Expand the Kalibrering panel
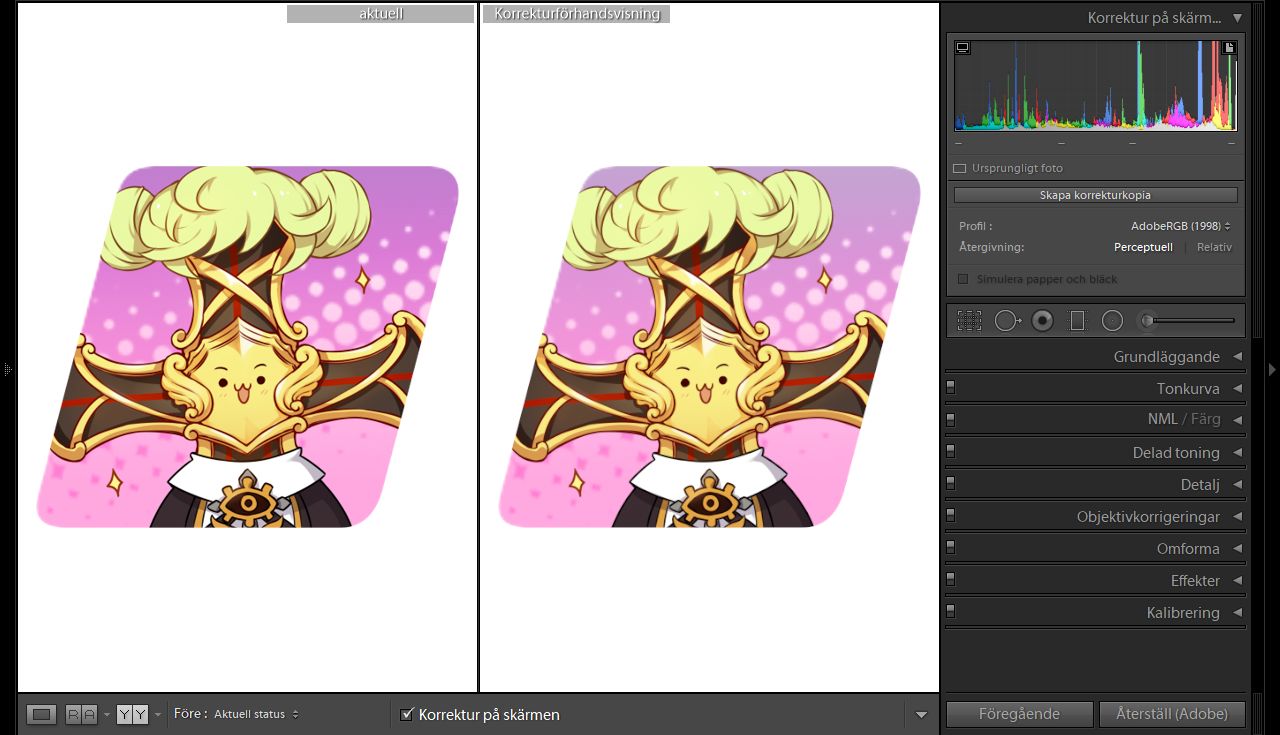This screenshot has width=1280, height=735. (1237, 613)
